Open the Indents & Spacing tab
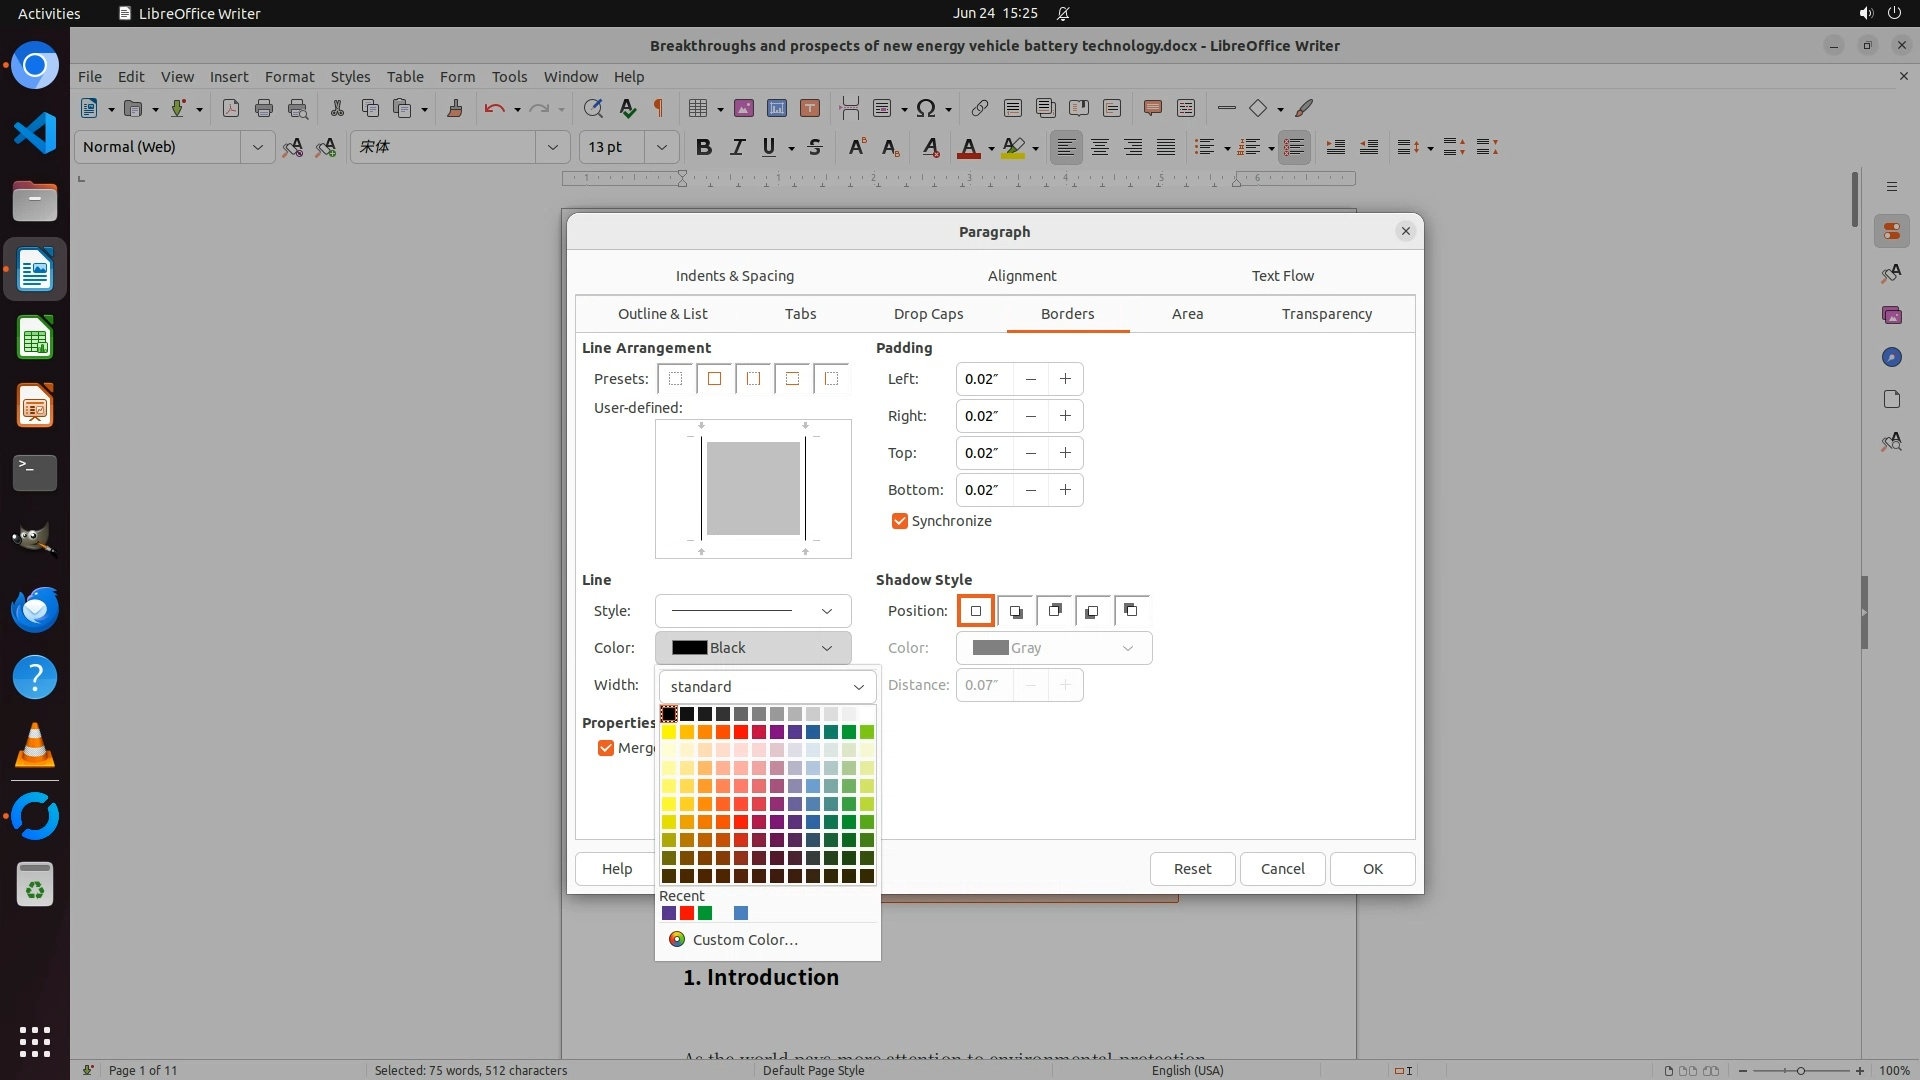Screen dimensions: 1920x1080 734,276
